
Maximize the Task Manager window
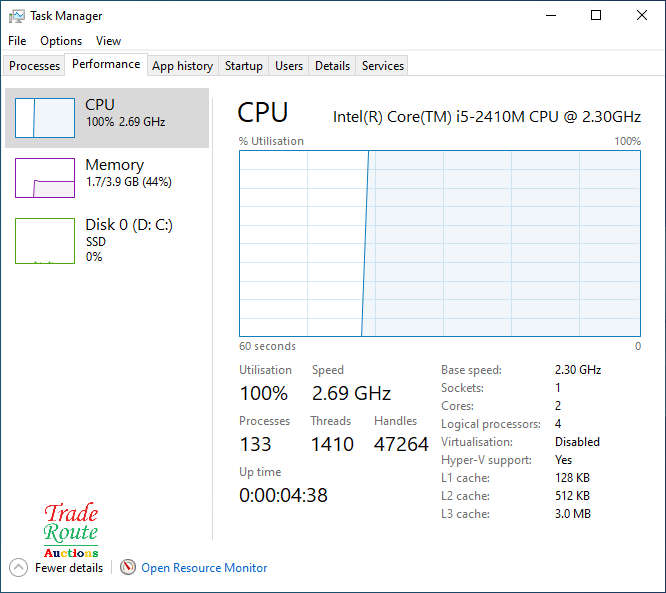(596, 16)
